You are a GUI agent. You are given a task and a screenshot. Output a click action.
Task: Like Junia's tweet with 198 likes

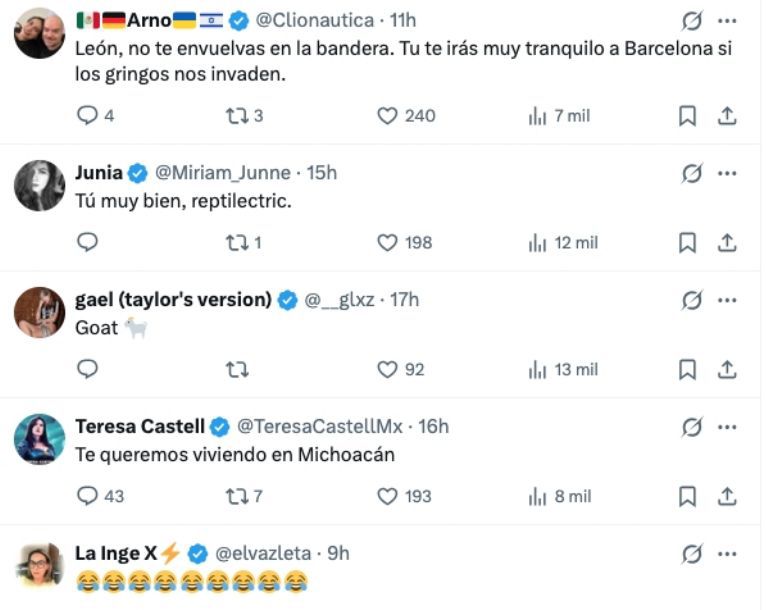point(388,243)
